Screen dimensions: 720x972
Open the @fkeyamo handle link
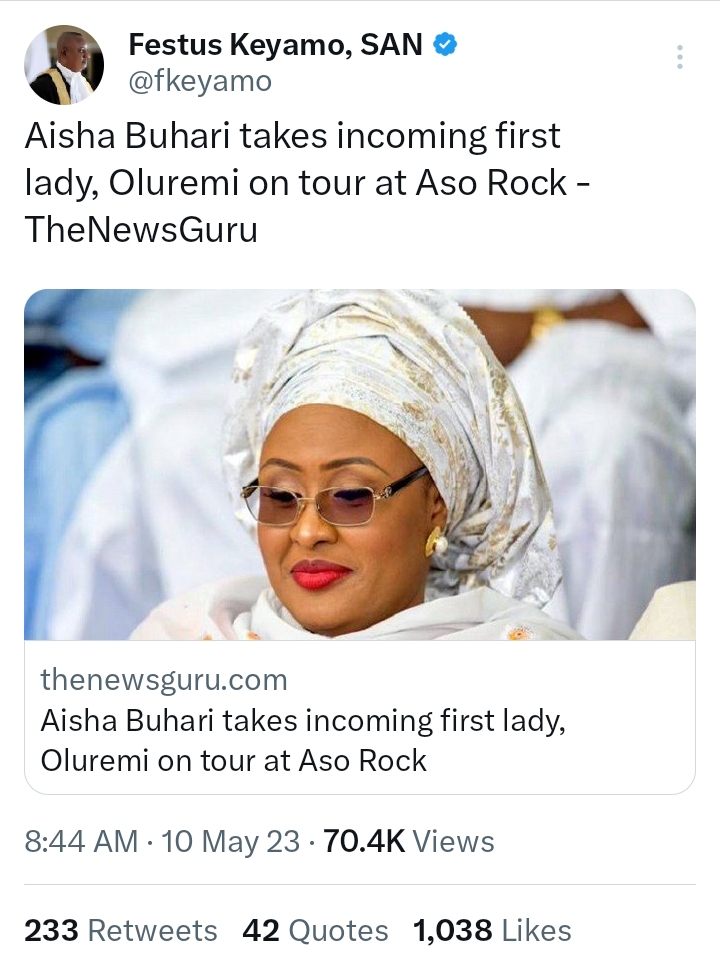tap(200, 81)
